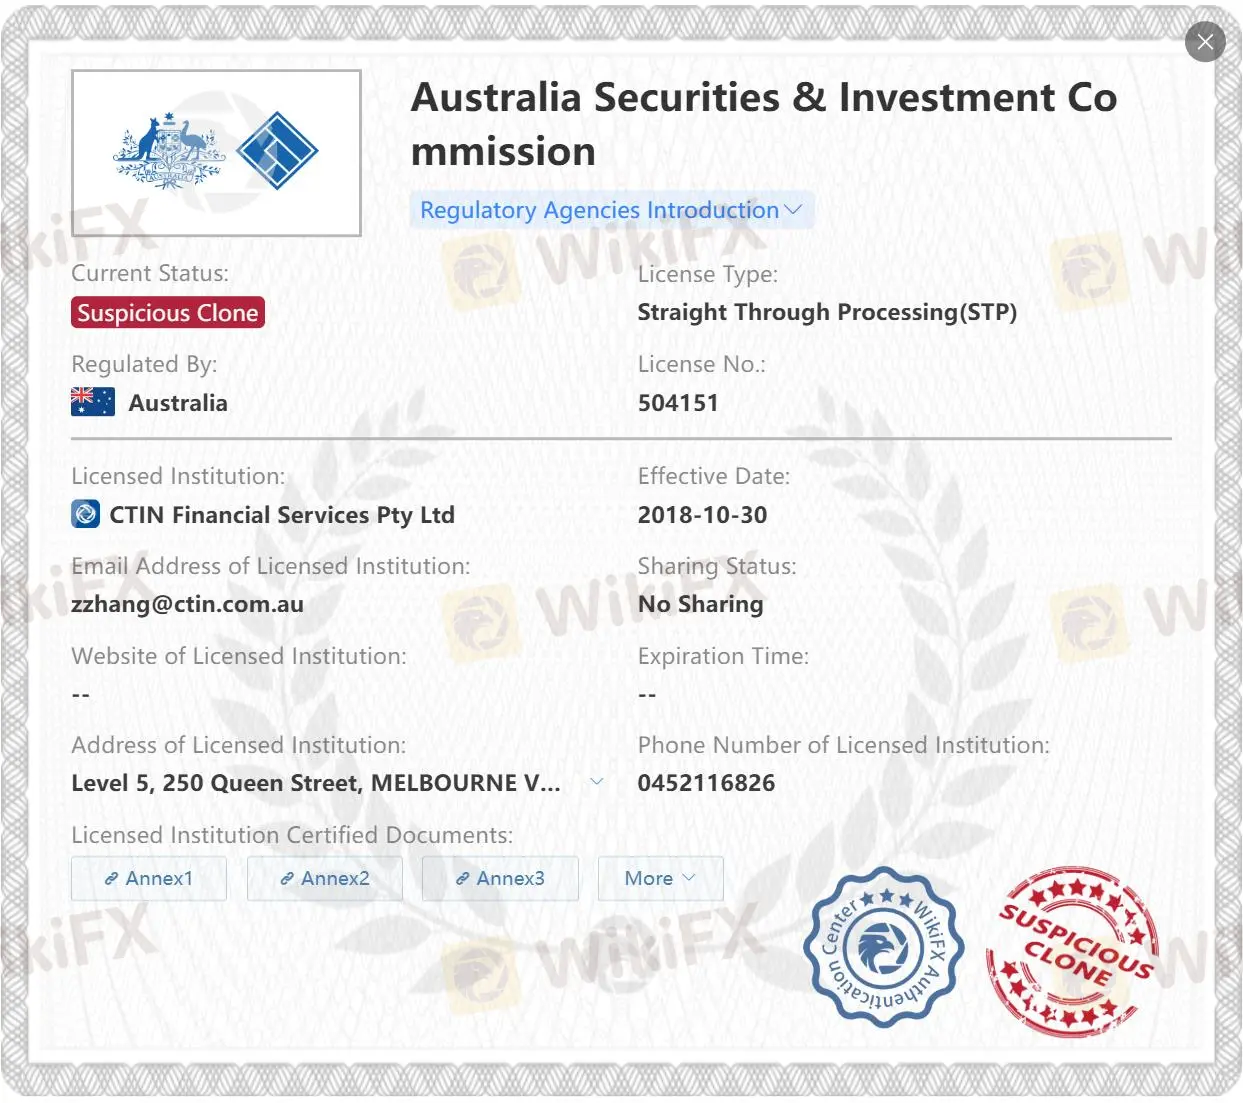This screenshot has width=1243, height=1103.
Task: Open the Annex3 document link
Action: coord(500,878)
